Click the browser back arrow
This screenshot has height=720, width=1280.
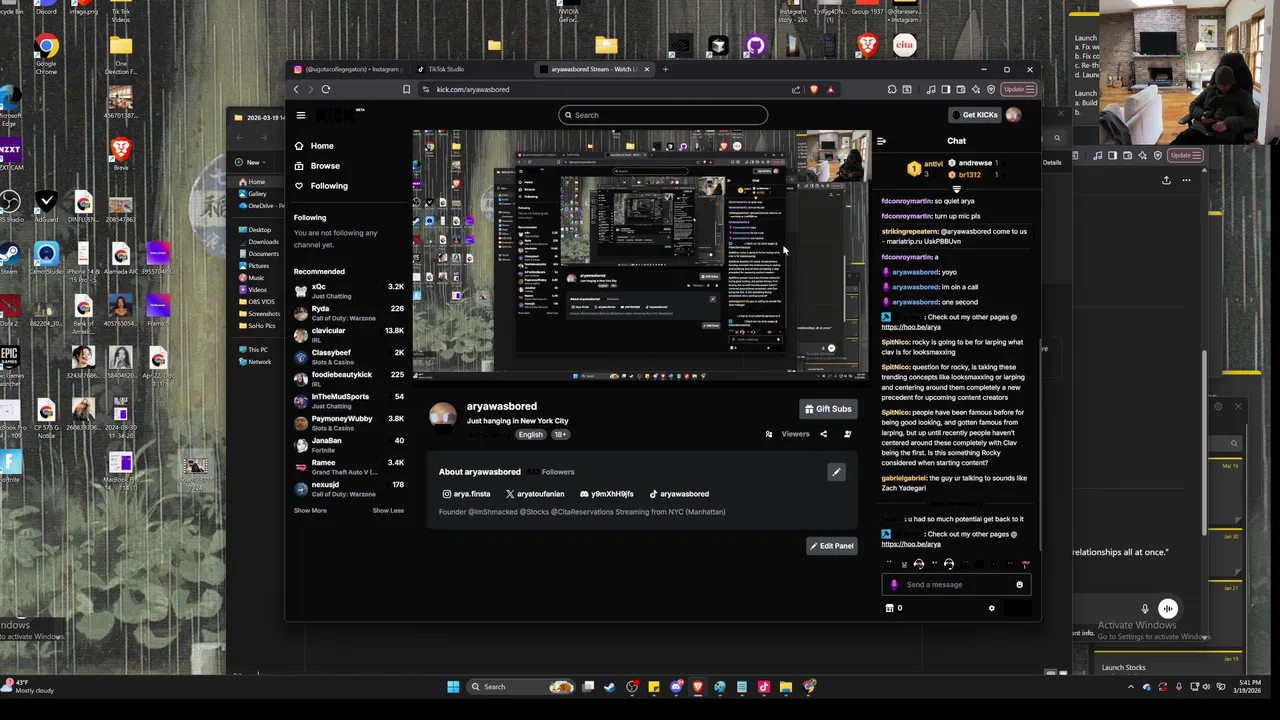coord(296,90)
